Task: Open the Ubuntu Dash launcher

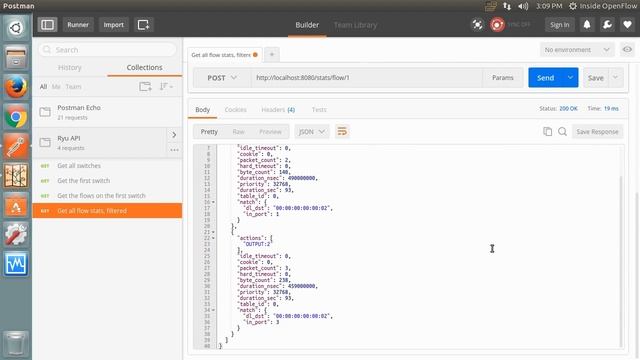Action: 16,28
